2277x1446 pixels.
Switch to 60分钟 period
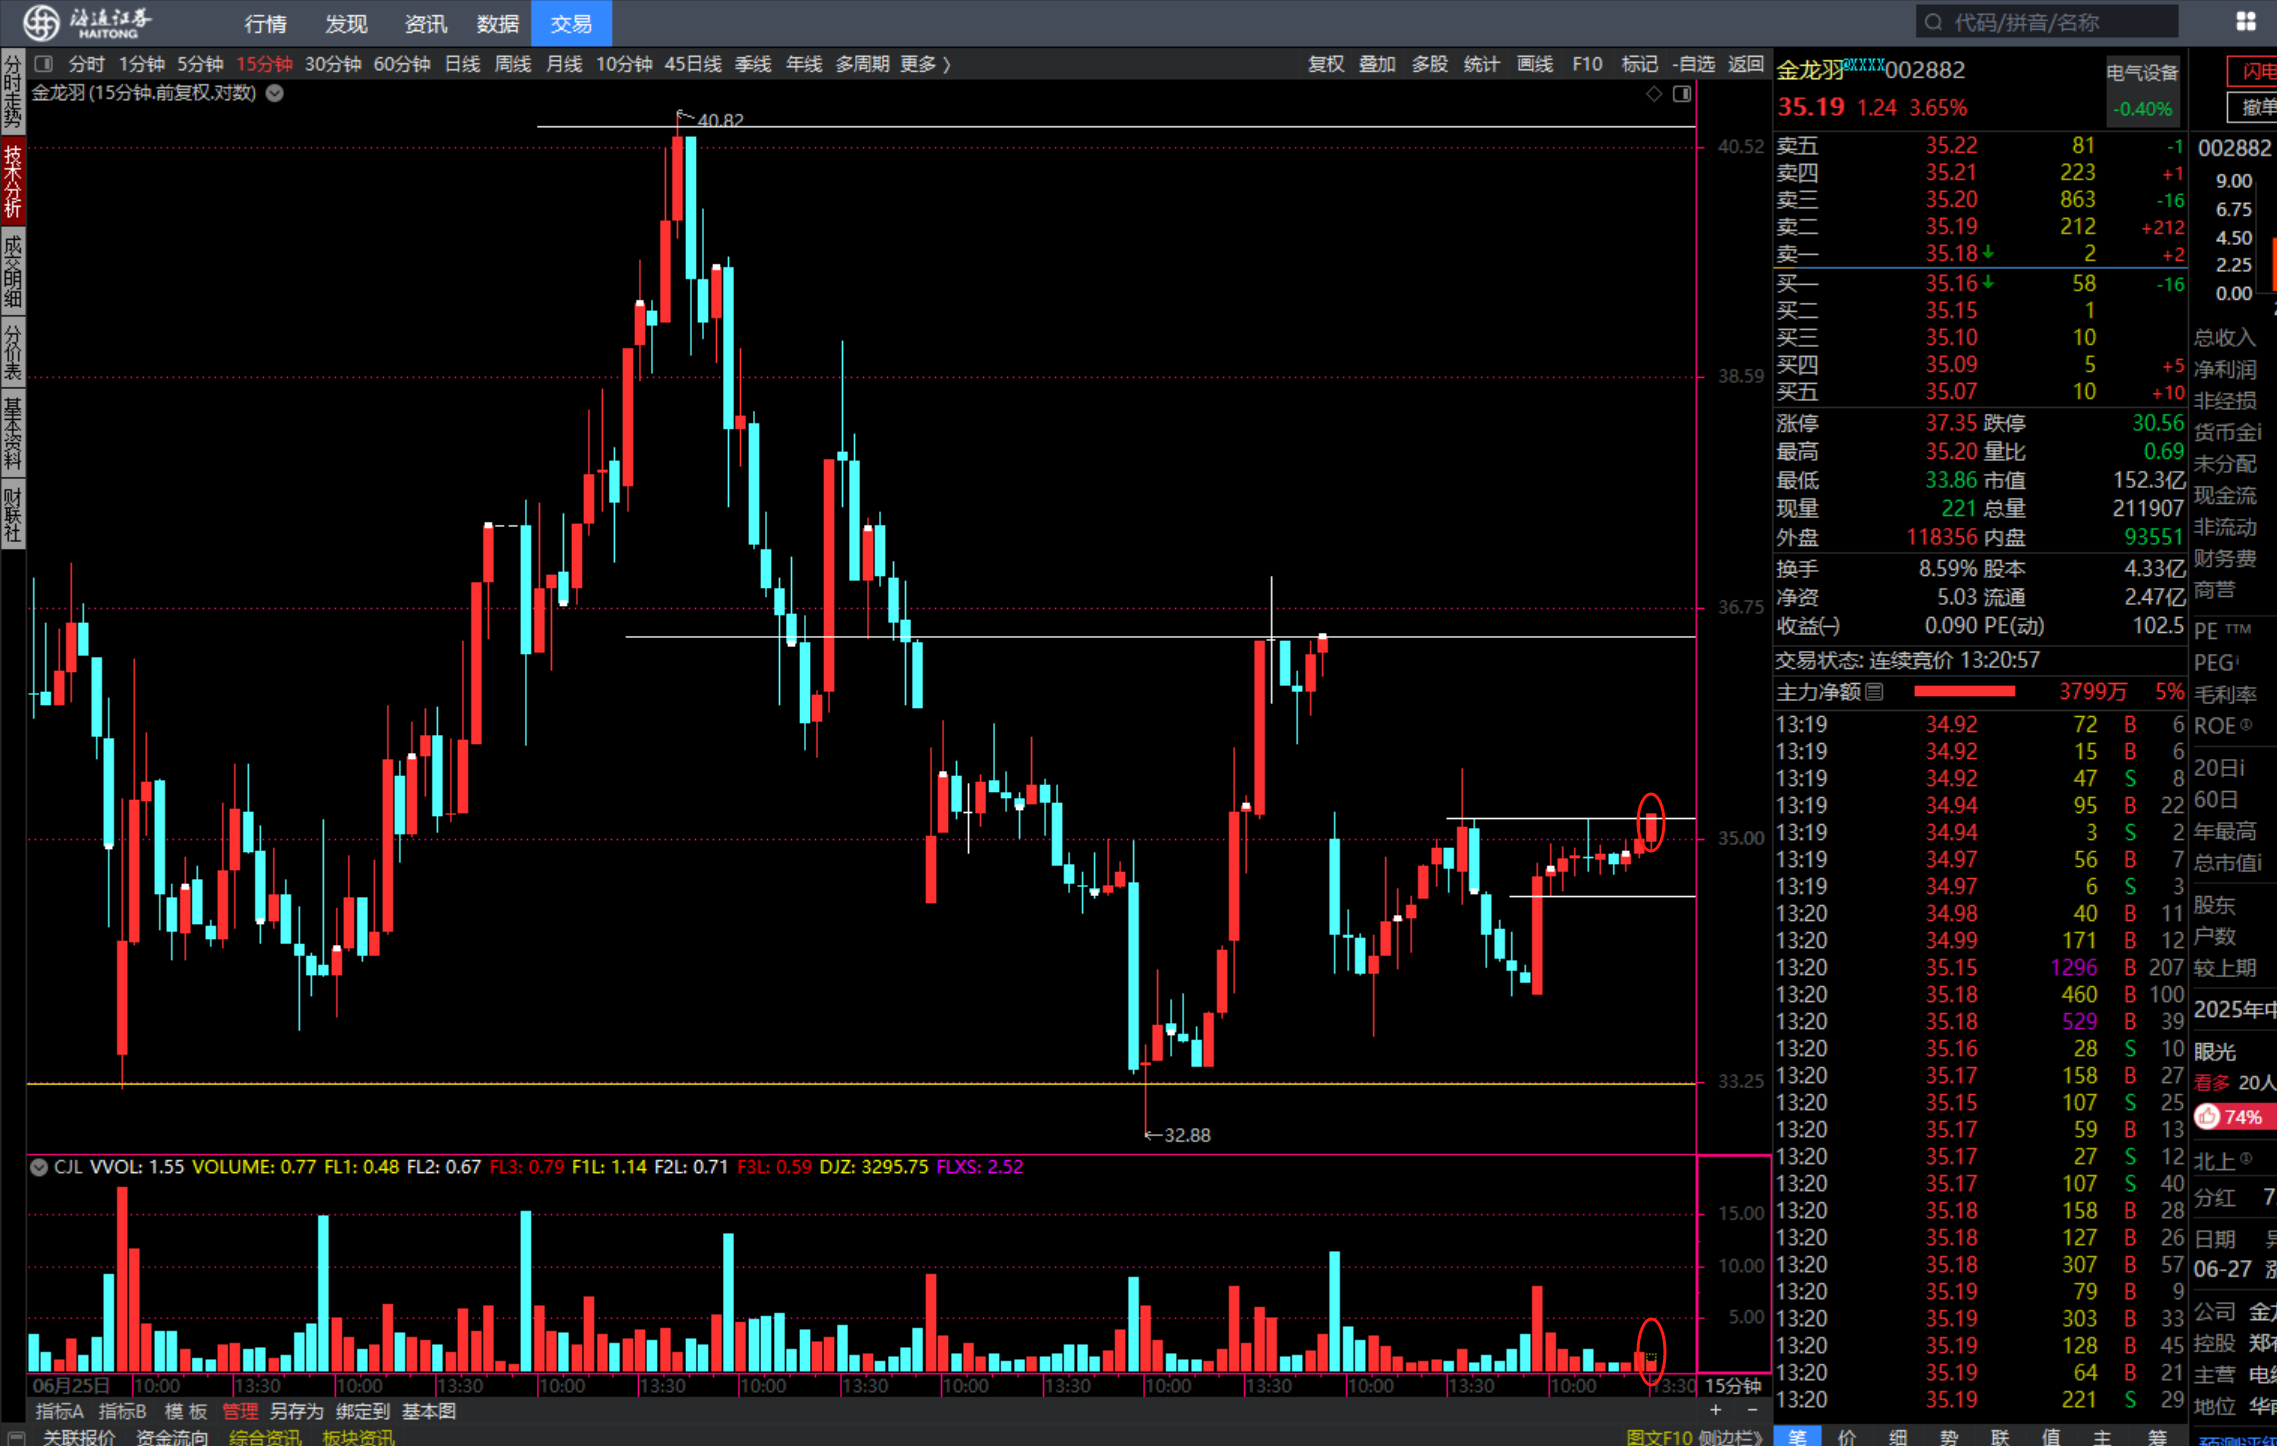click(401, 64)
